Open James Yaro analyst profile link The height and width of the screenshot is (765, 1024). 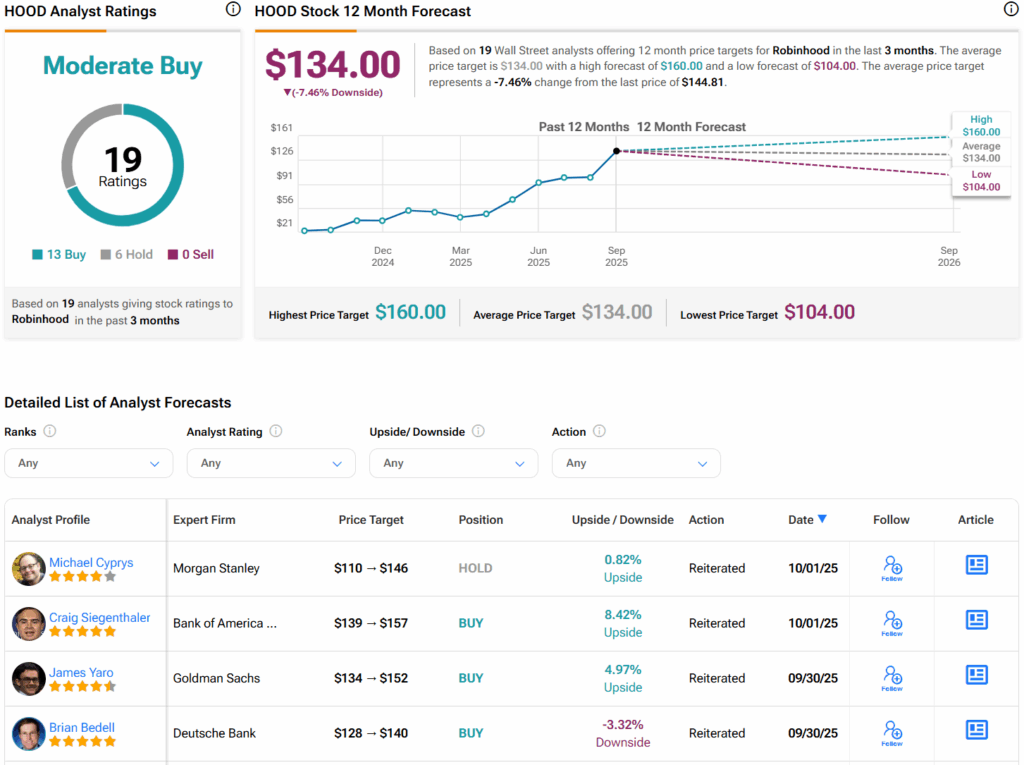[81, 673]
